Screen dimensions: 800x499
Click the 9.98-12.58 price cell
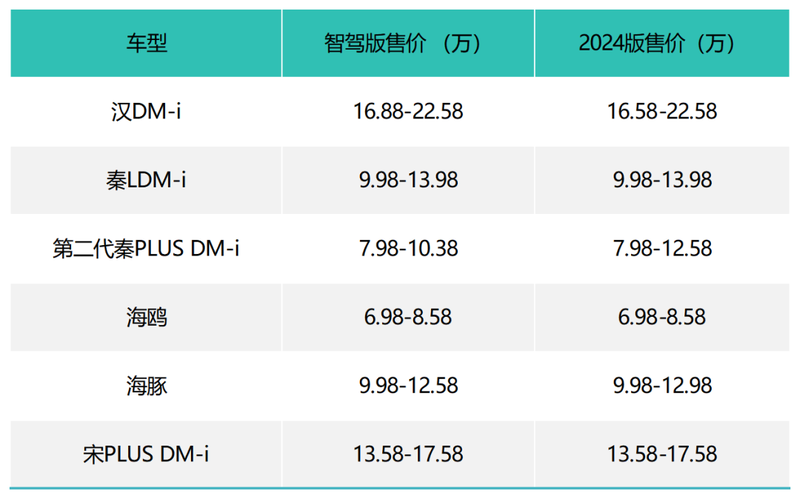point(408,386)
